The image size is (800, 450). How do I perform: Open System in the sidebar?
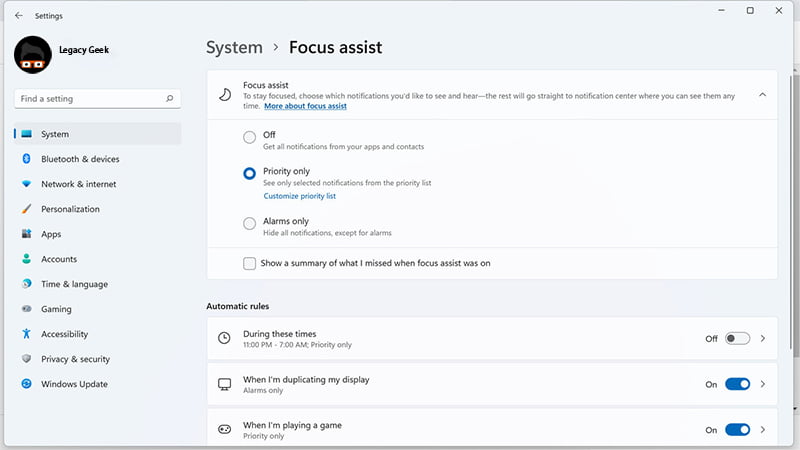point(97,134)
